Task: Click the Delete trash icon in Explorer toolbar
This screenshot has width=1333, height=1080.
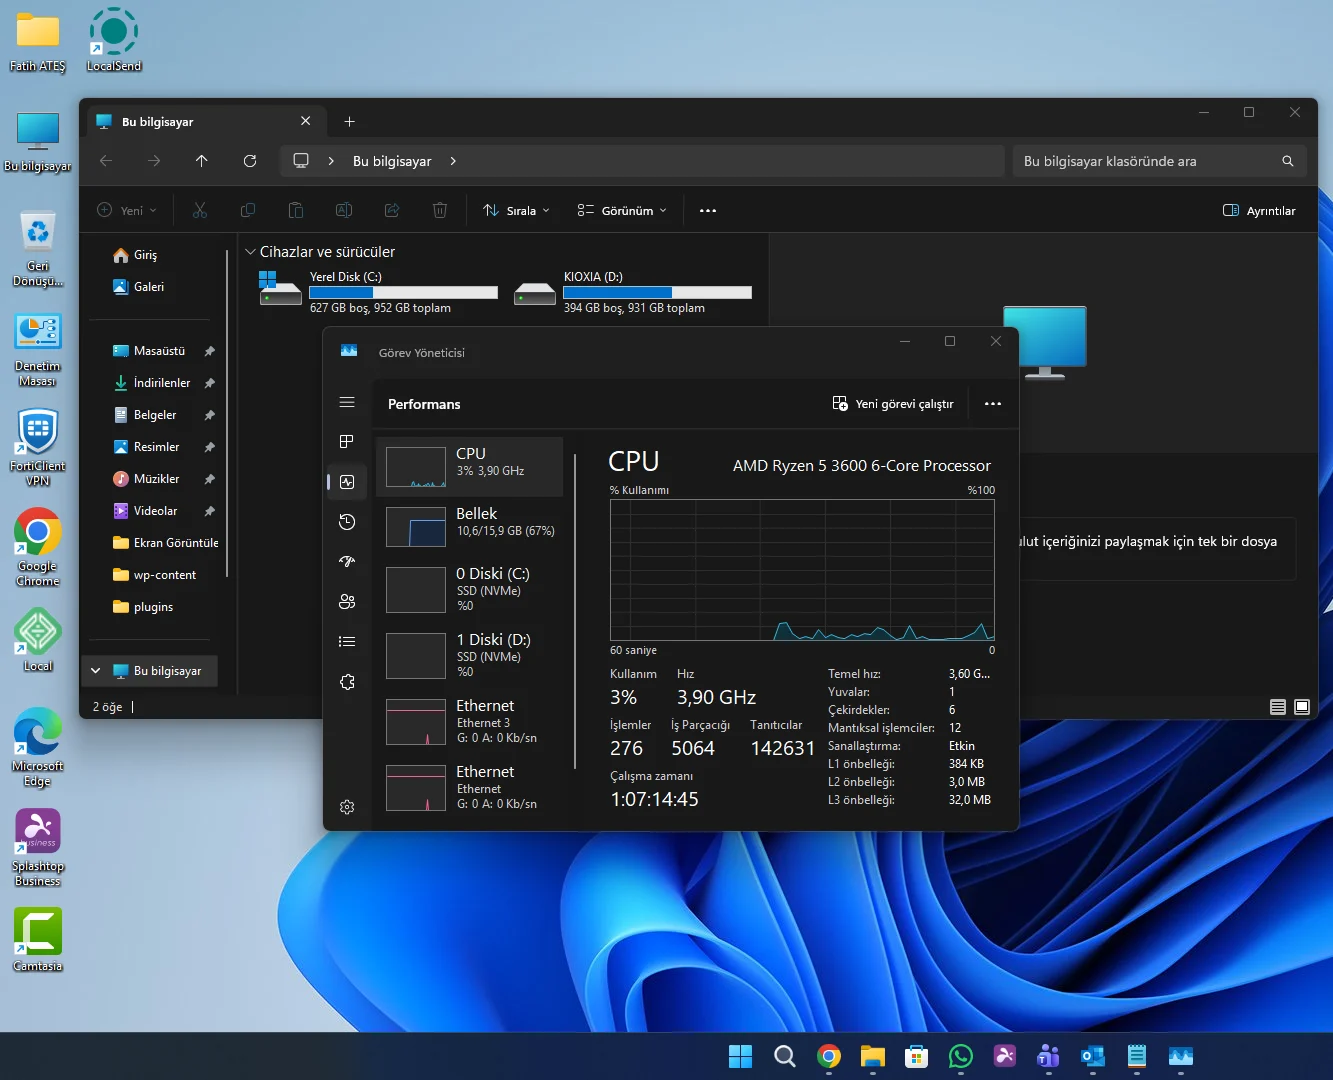Action: [x=440, y=210]
